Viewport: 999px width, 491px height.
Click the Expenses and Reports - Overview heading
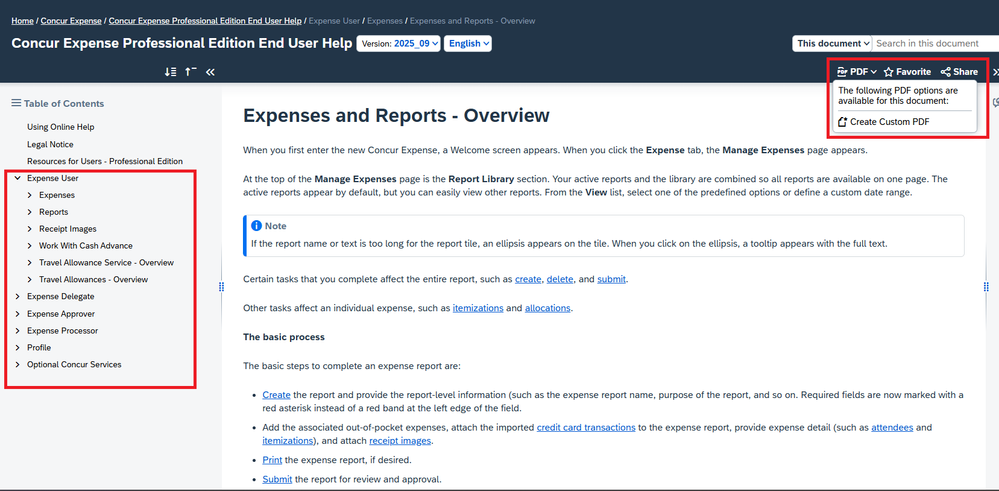(396, 116)
